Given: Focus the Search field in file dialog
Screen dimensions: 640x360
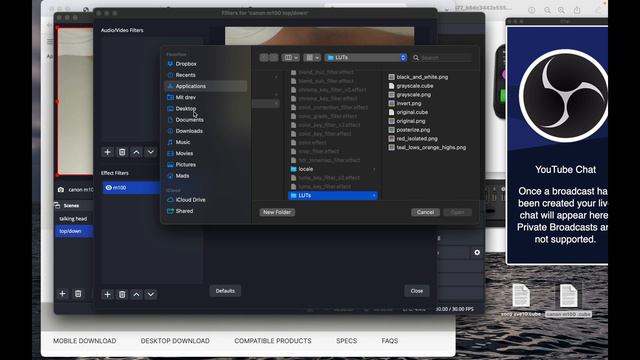Looking at the screenshot, I should point(442,58).
